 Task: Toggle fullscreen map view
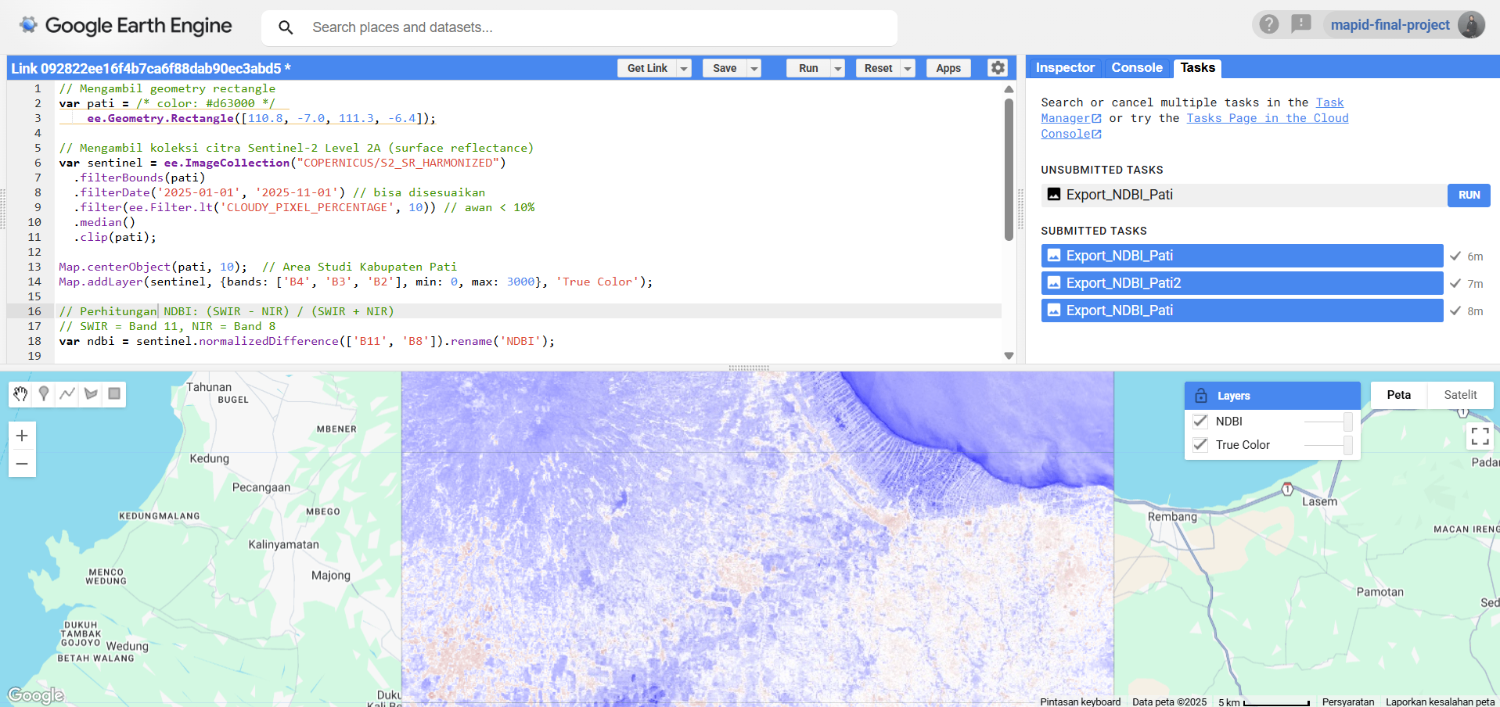1479,436
